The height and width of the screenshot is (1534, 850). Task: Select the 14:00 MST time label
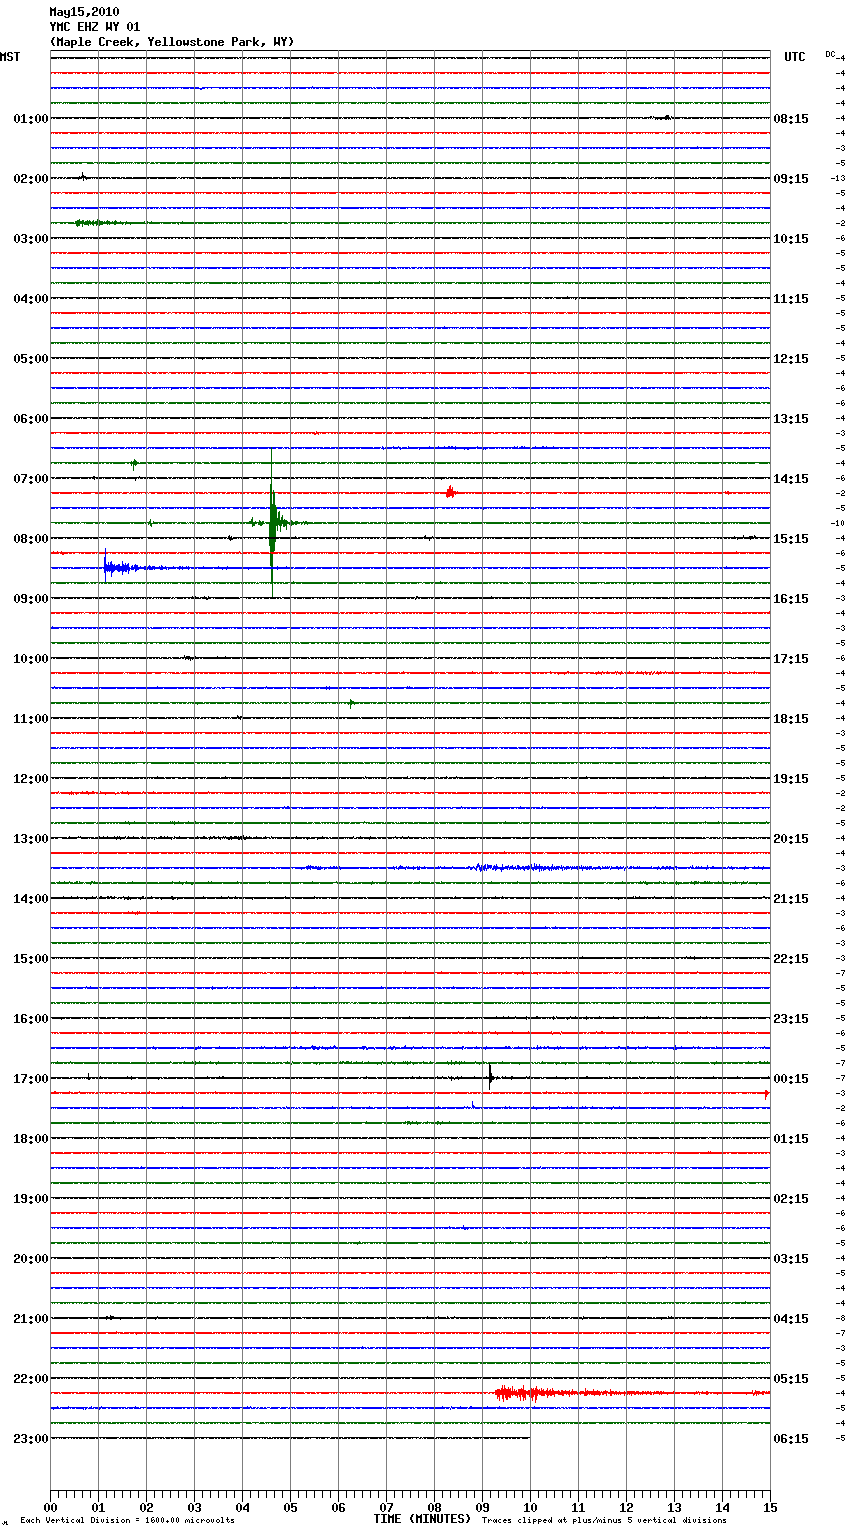[x=31, y=899]
